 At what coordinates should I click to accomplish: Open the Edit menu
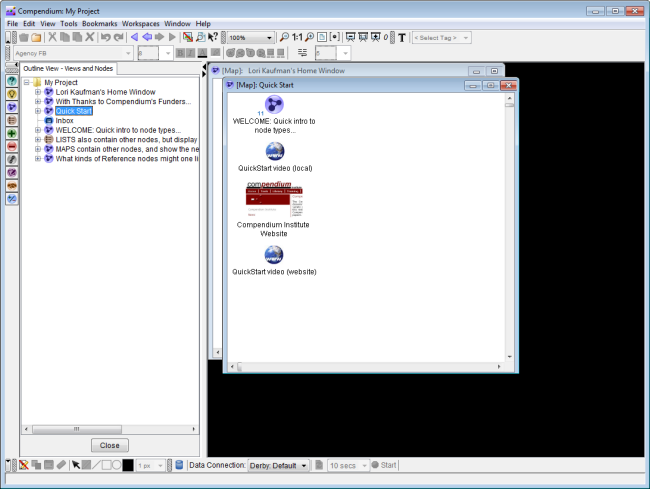29,24
